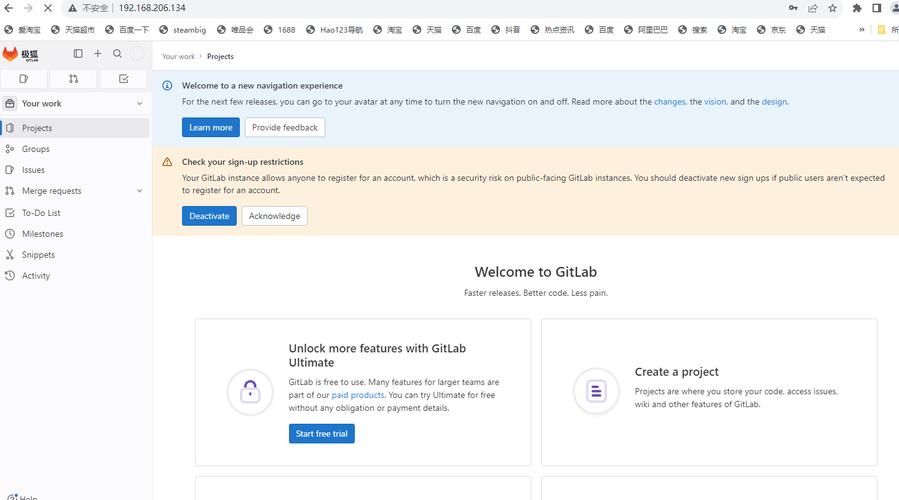Open the changes link

(x=670, y=101)
